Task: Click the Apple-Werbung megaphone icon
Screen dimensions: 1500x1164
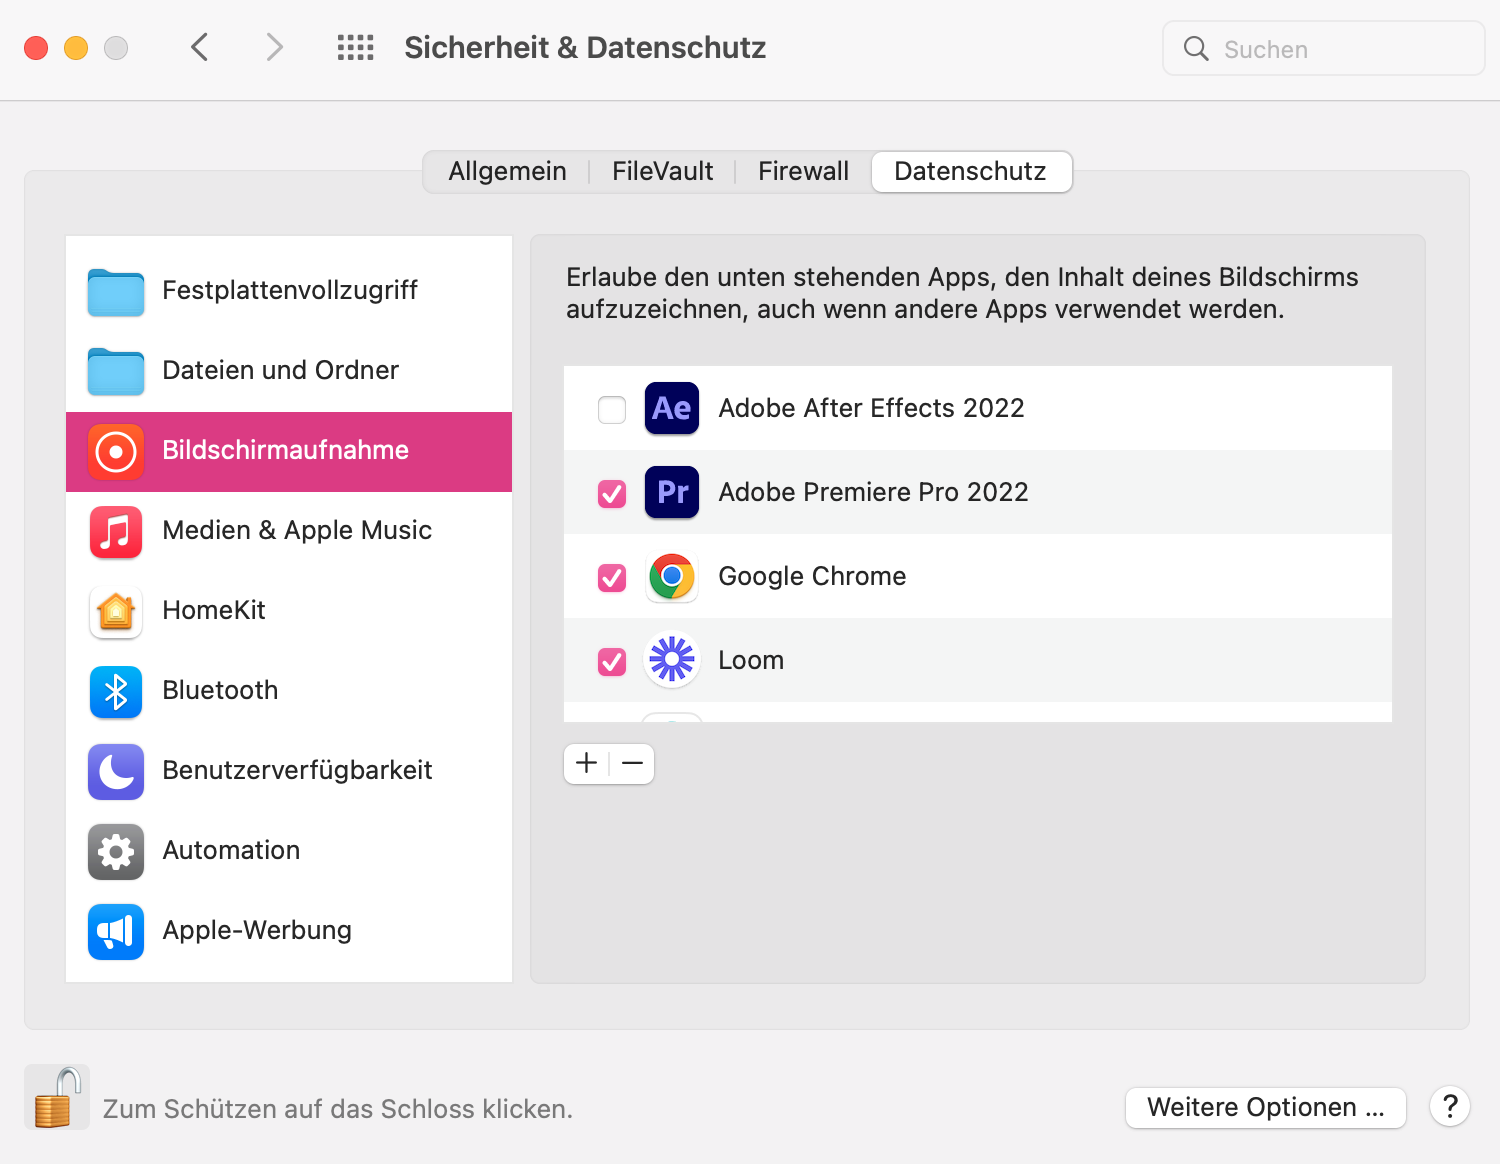Action: click(116, 931)
